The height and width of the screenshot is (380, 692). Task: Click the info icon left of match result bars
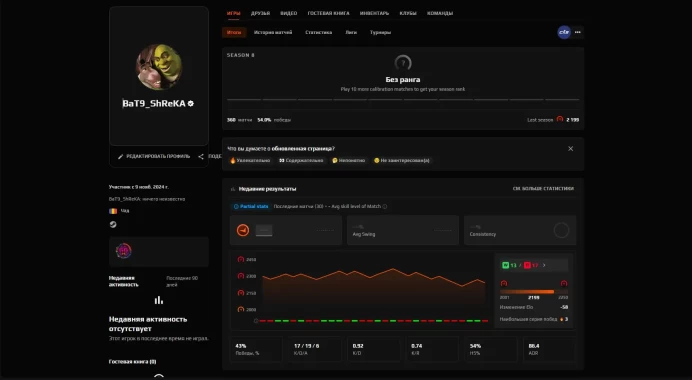pyautogui.click(x=256, y=321)
